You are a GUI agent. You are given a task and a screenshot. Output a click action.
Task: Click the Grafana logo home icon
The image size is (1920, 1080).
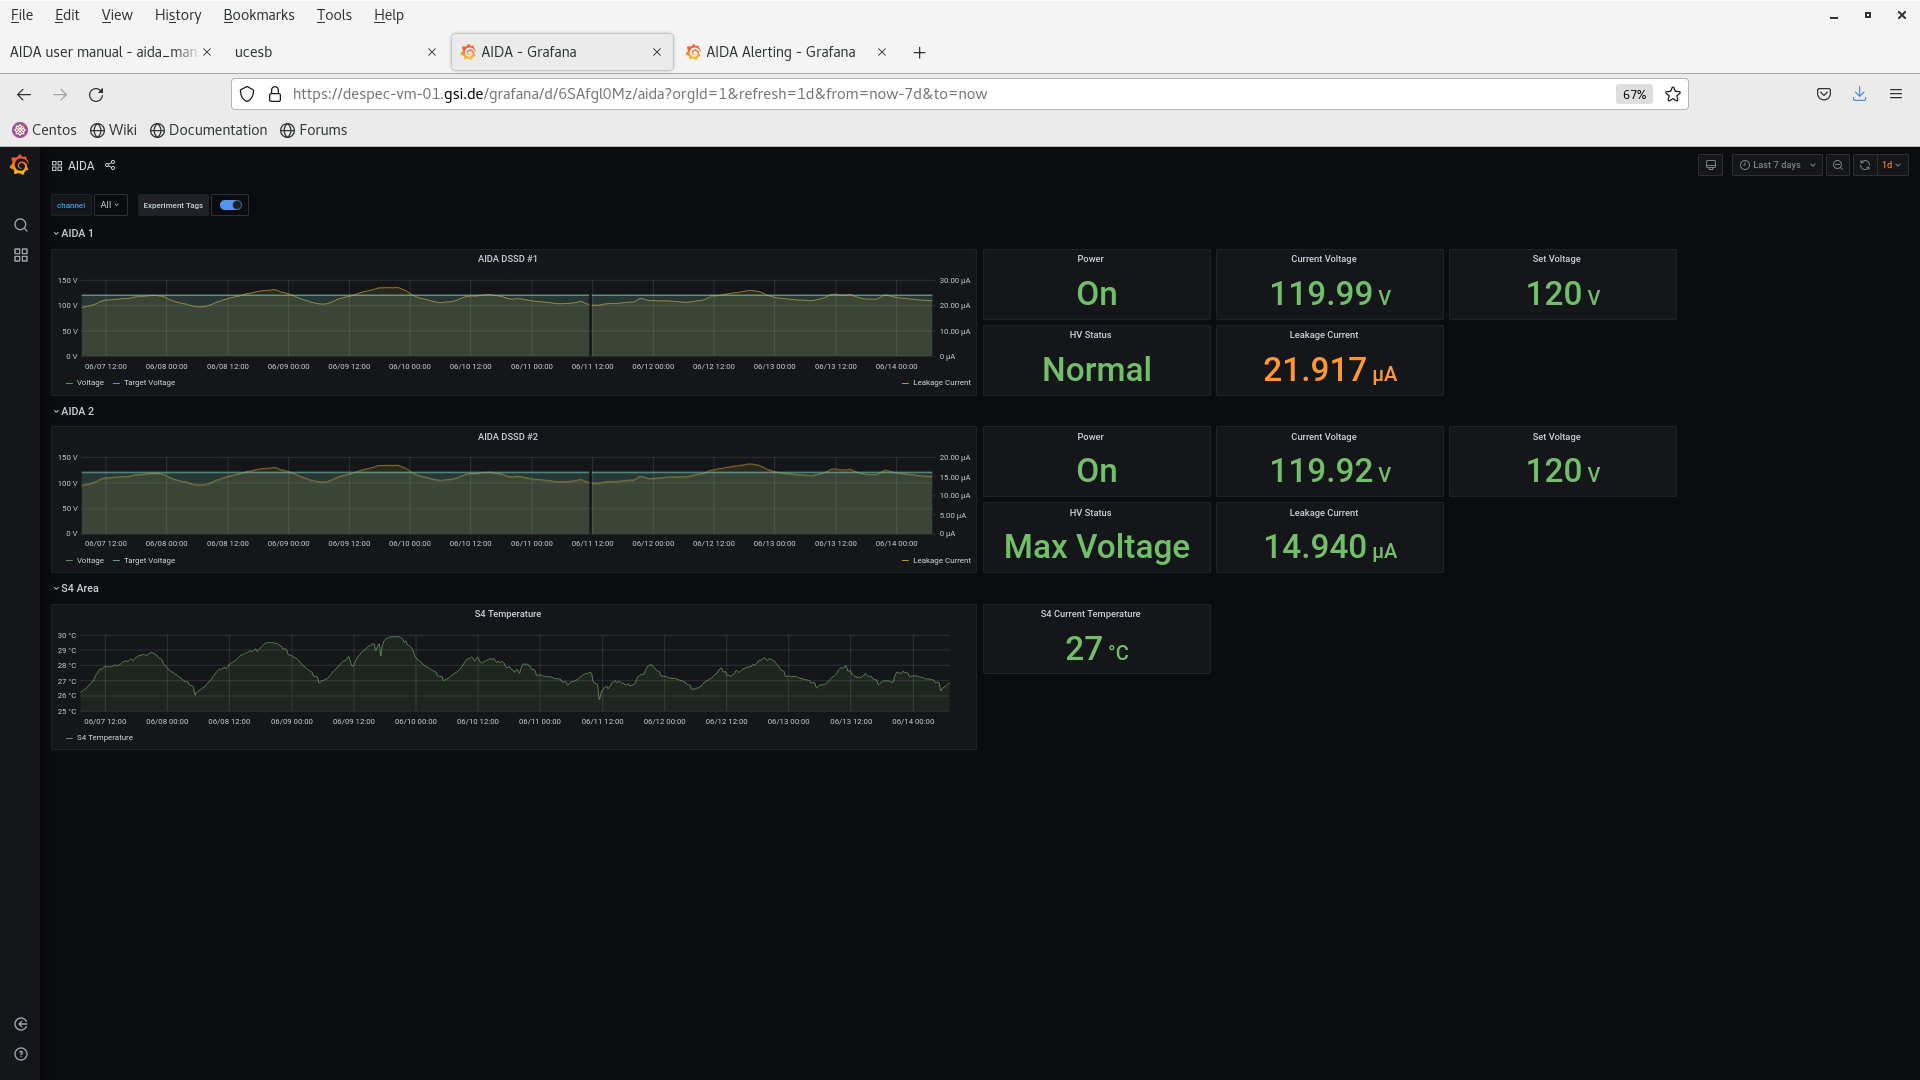tap(20, 165)
